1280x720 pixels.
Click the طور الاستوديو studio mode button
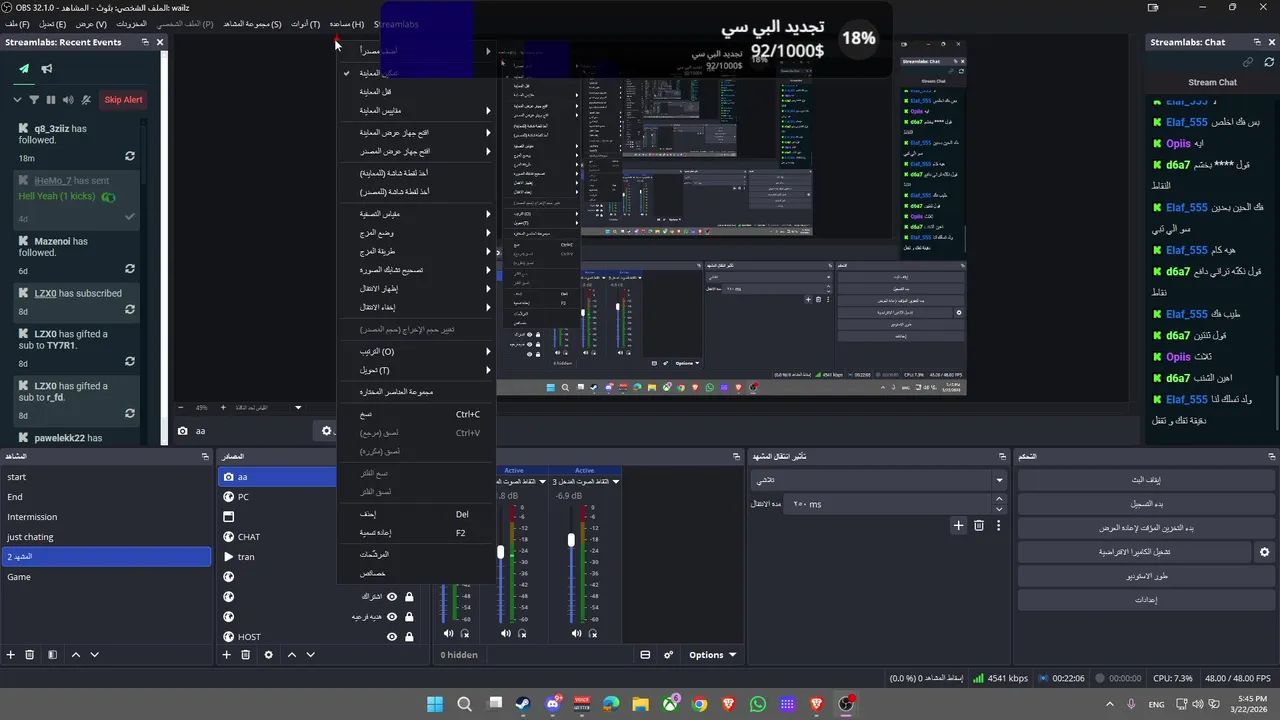[x=1144, y=576]
